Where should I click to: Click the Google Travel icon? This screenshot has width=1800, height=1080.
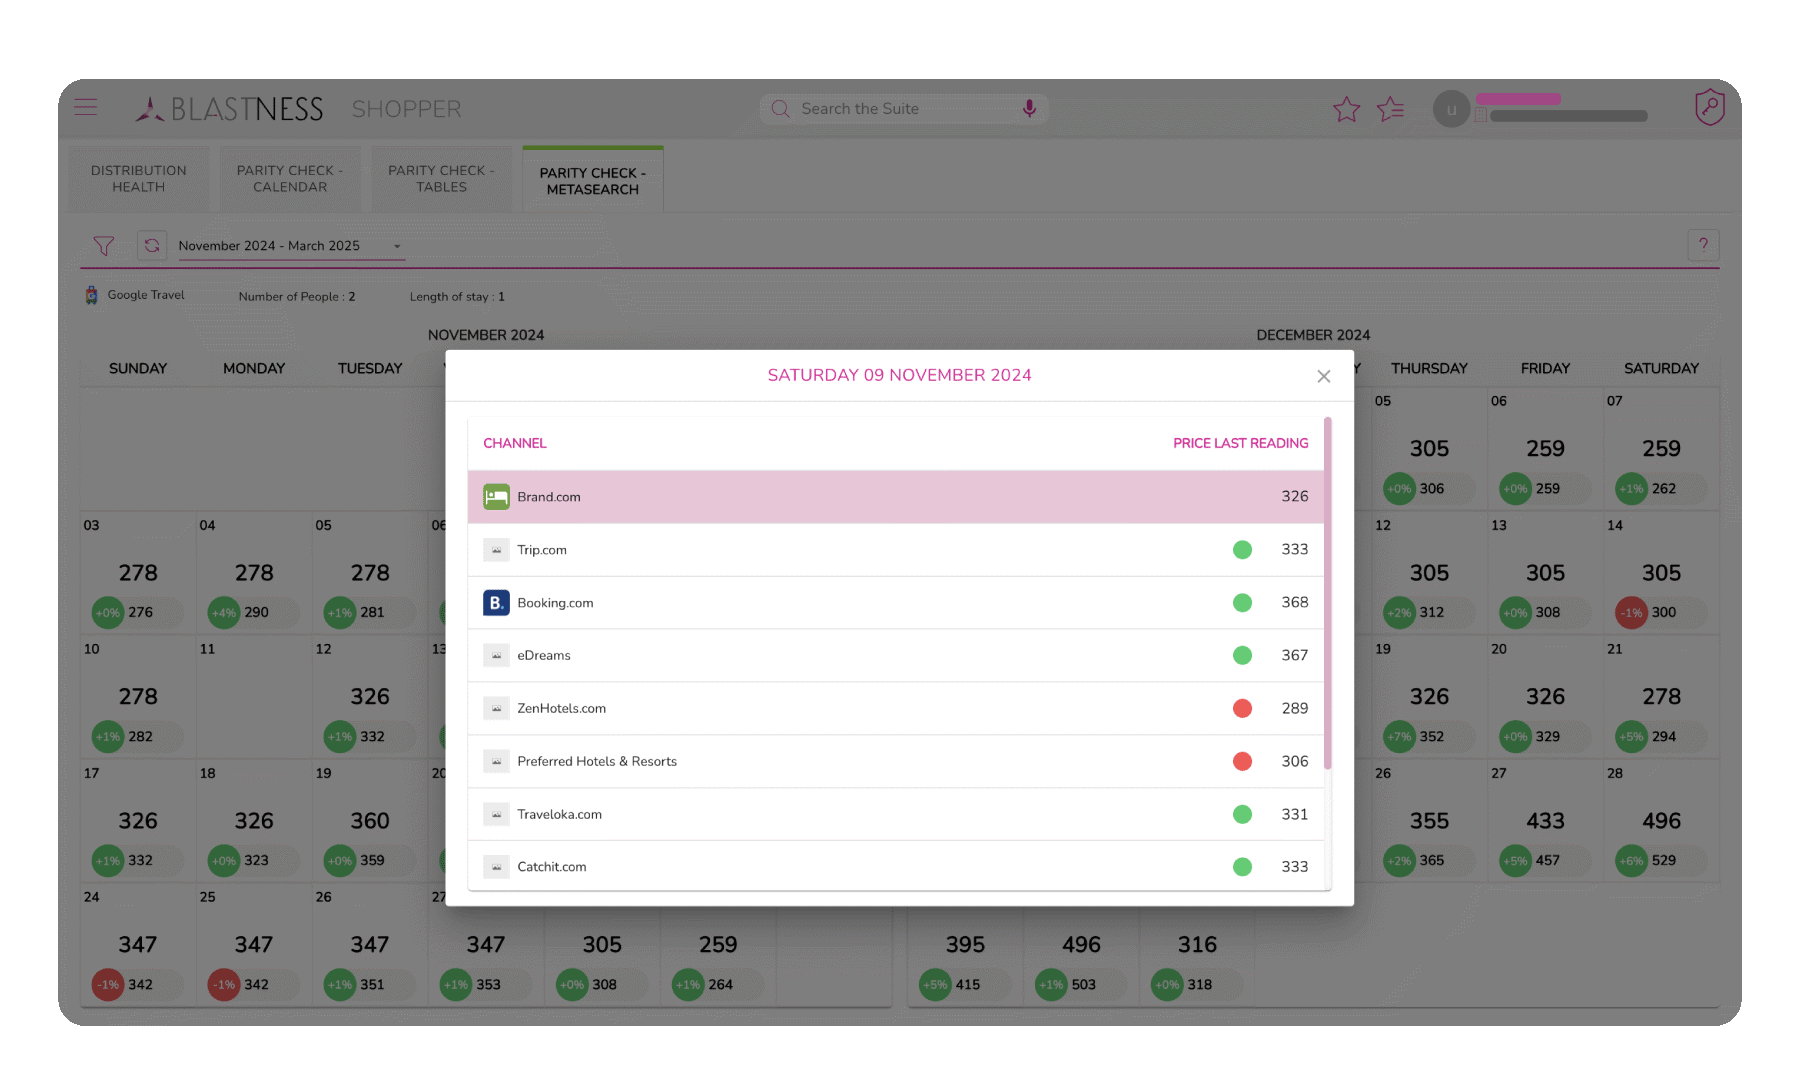91,295
